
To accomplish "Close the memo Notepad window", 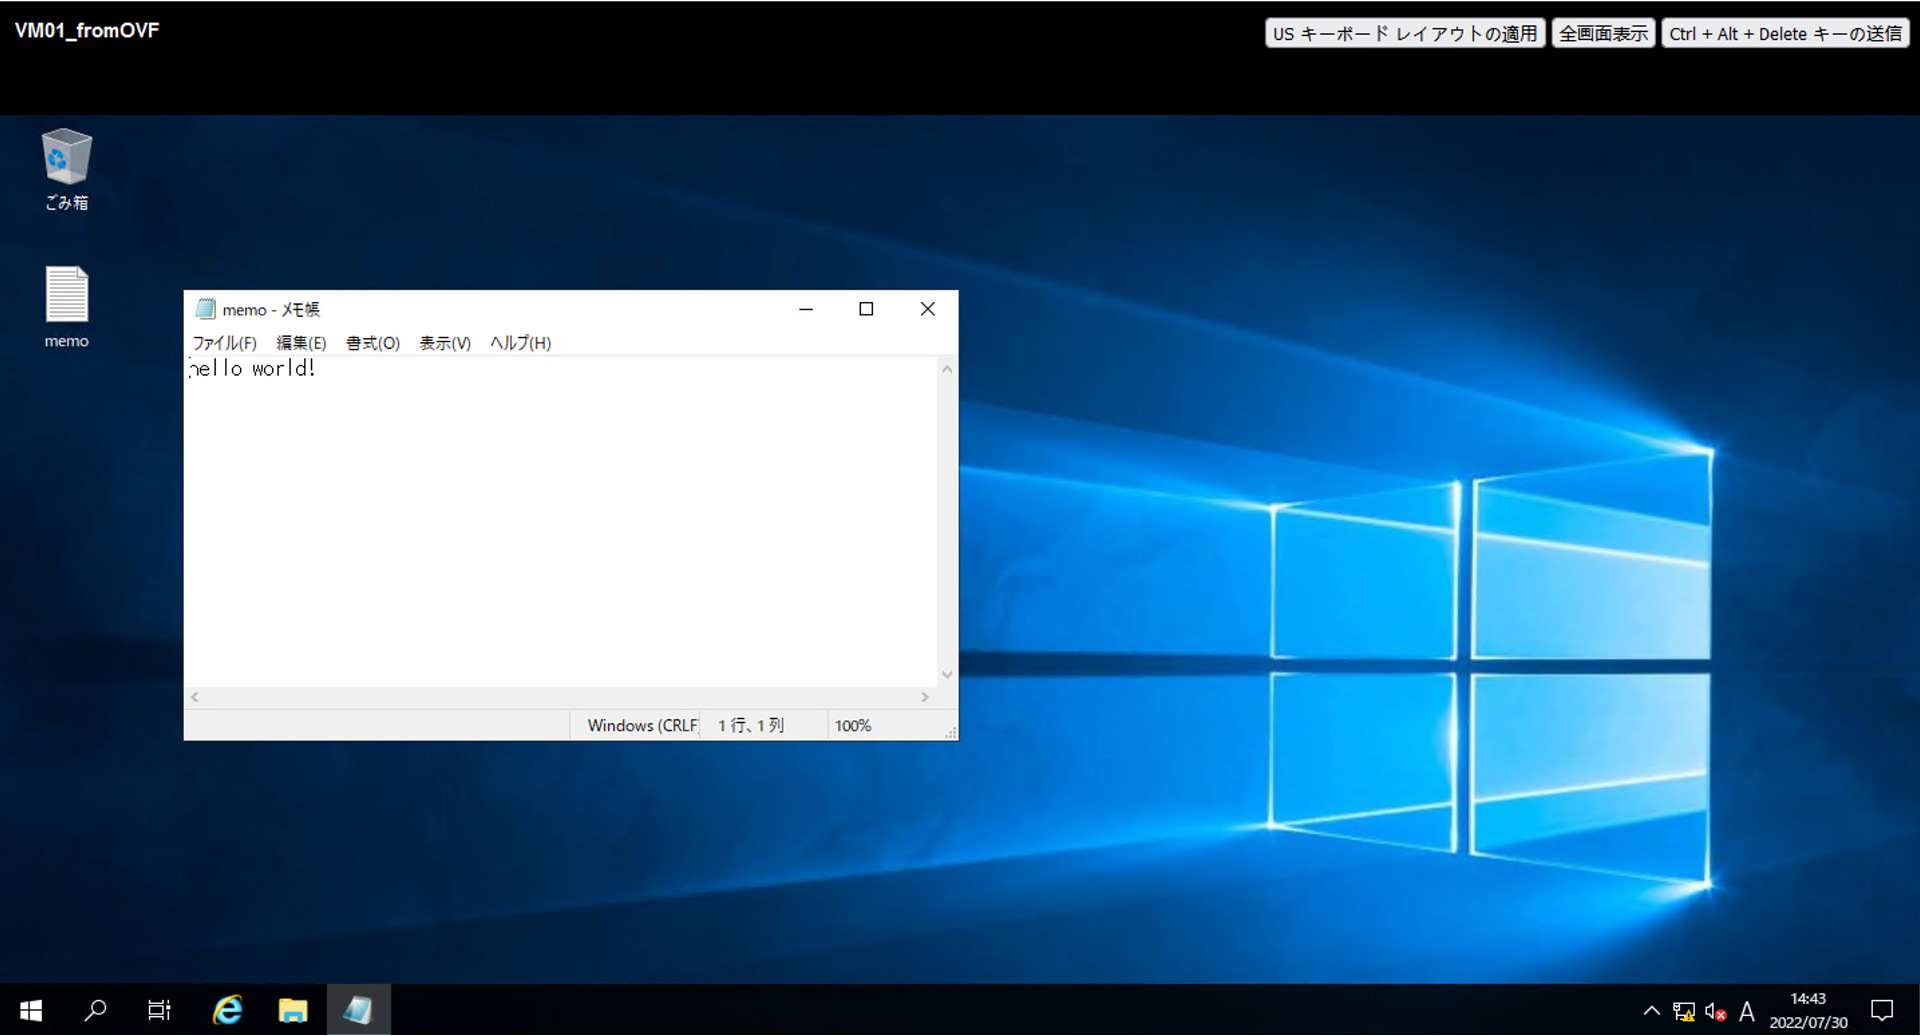I will point(927,309).
